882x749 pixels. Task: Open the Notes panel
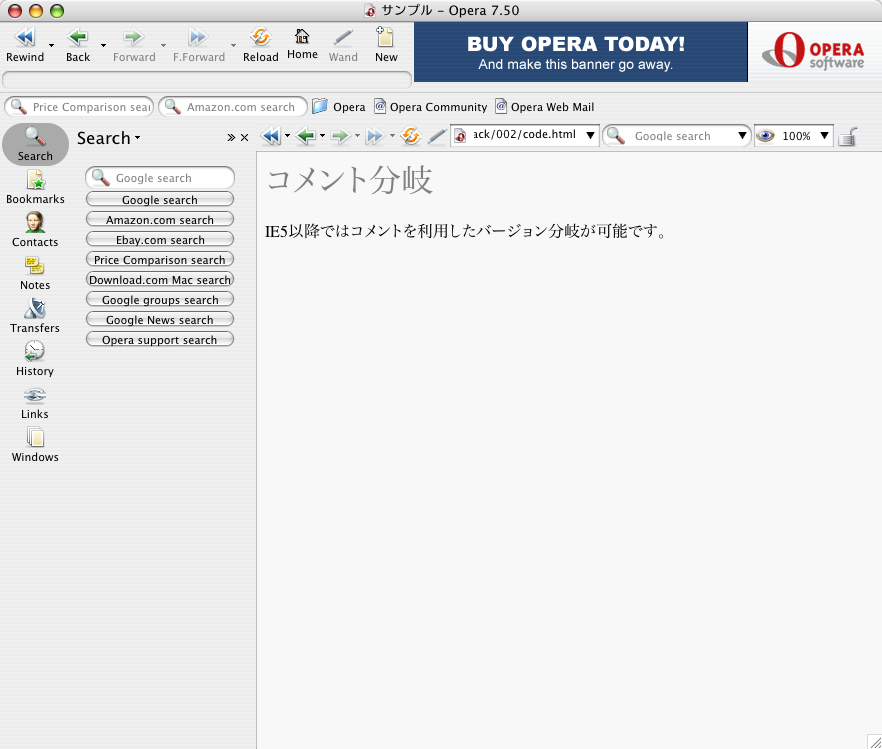(x=35, y=267)
